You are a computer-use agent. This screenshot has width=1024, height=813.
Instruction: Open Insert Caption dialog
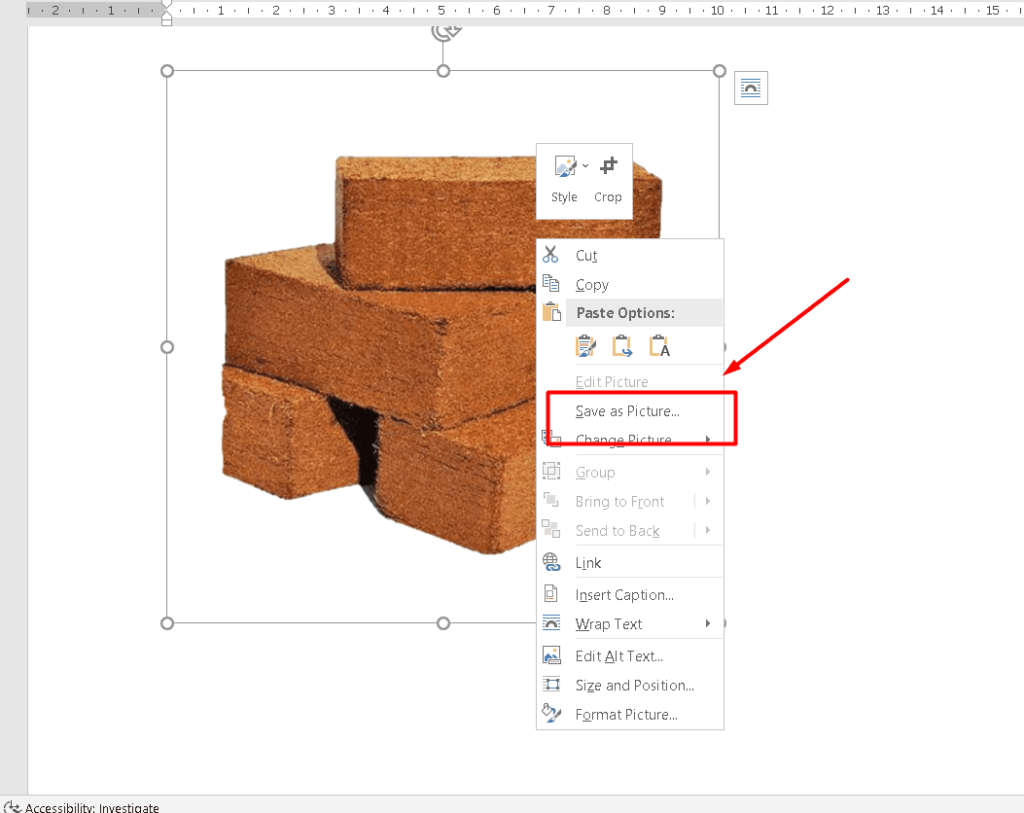624,595
